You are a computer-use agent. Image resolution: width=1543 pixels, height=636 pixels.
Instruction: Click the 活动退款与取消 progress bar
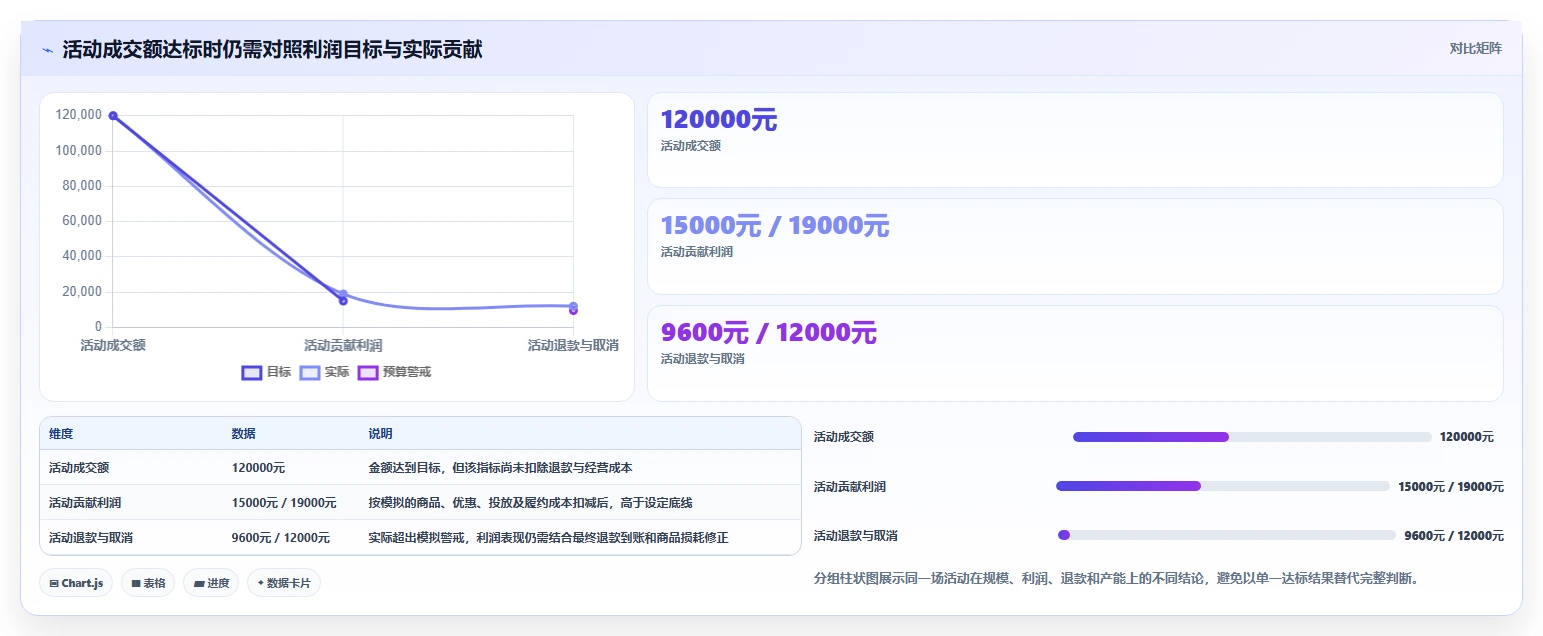(x=1227, y=535)
